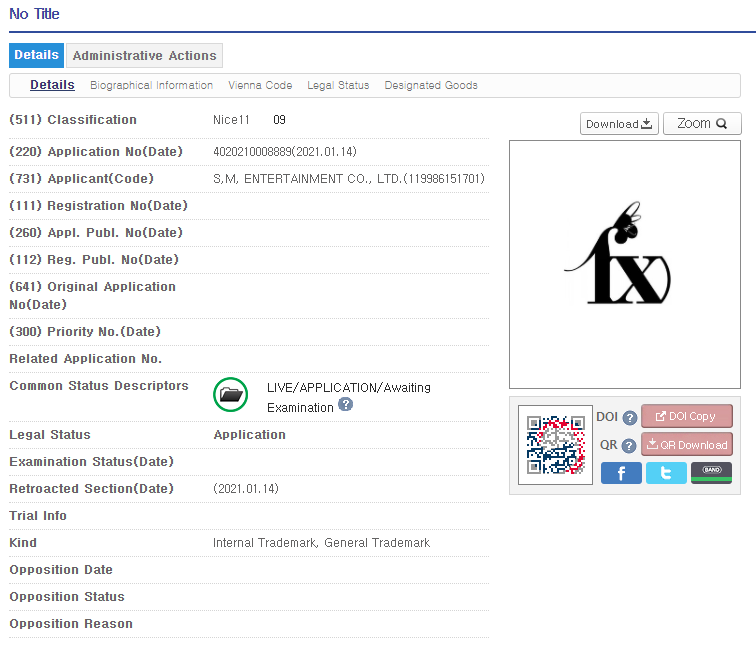
Task: Click the Nice11 classification text
Action: point(231,120)
